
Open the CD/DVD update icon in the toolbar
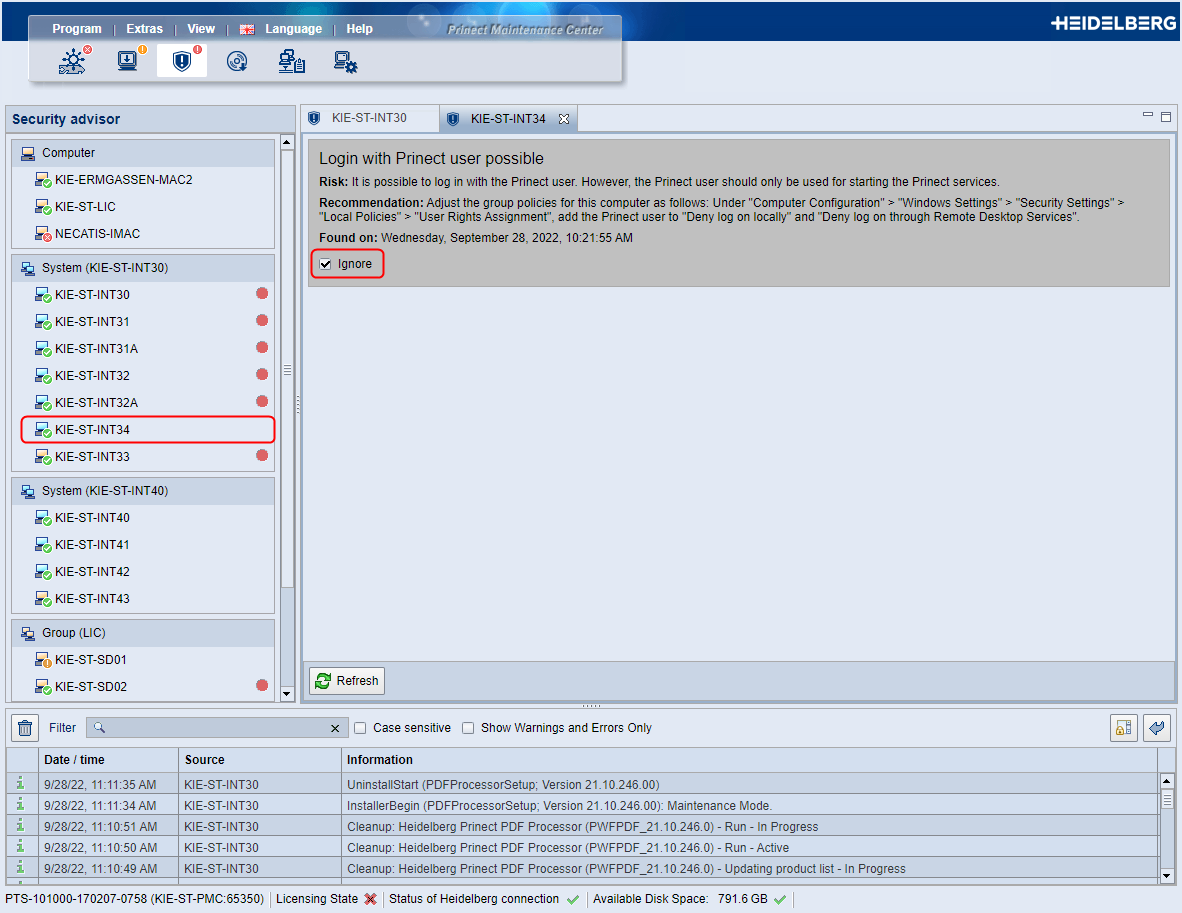pos(237,60)
